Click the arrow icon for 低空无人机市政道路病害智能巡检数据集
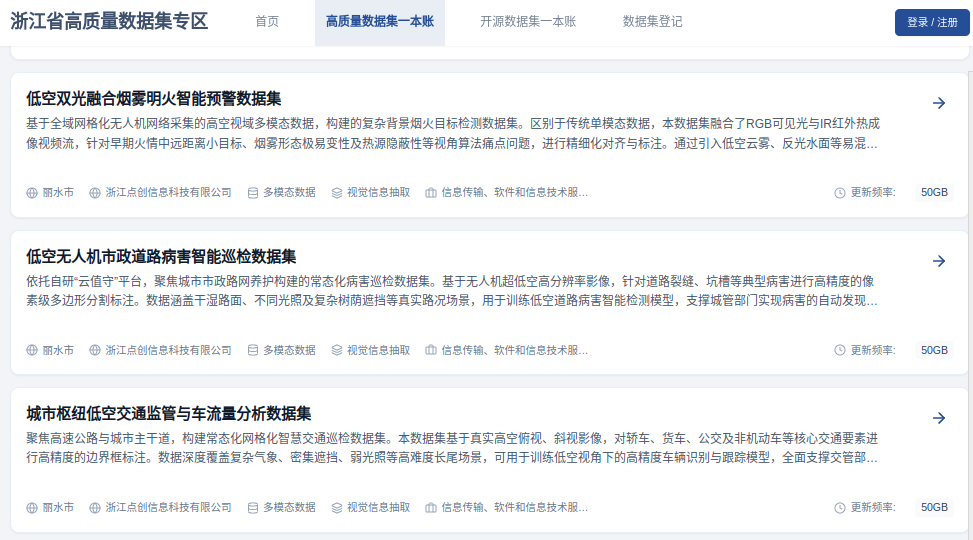Screen dimensions: 973x540 coord(939,261)
